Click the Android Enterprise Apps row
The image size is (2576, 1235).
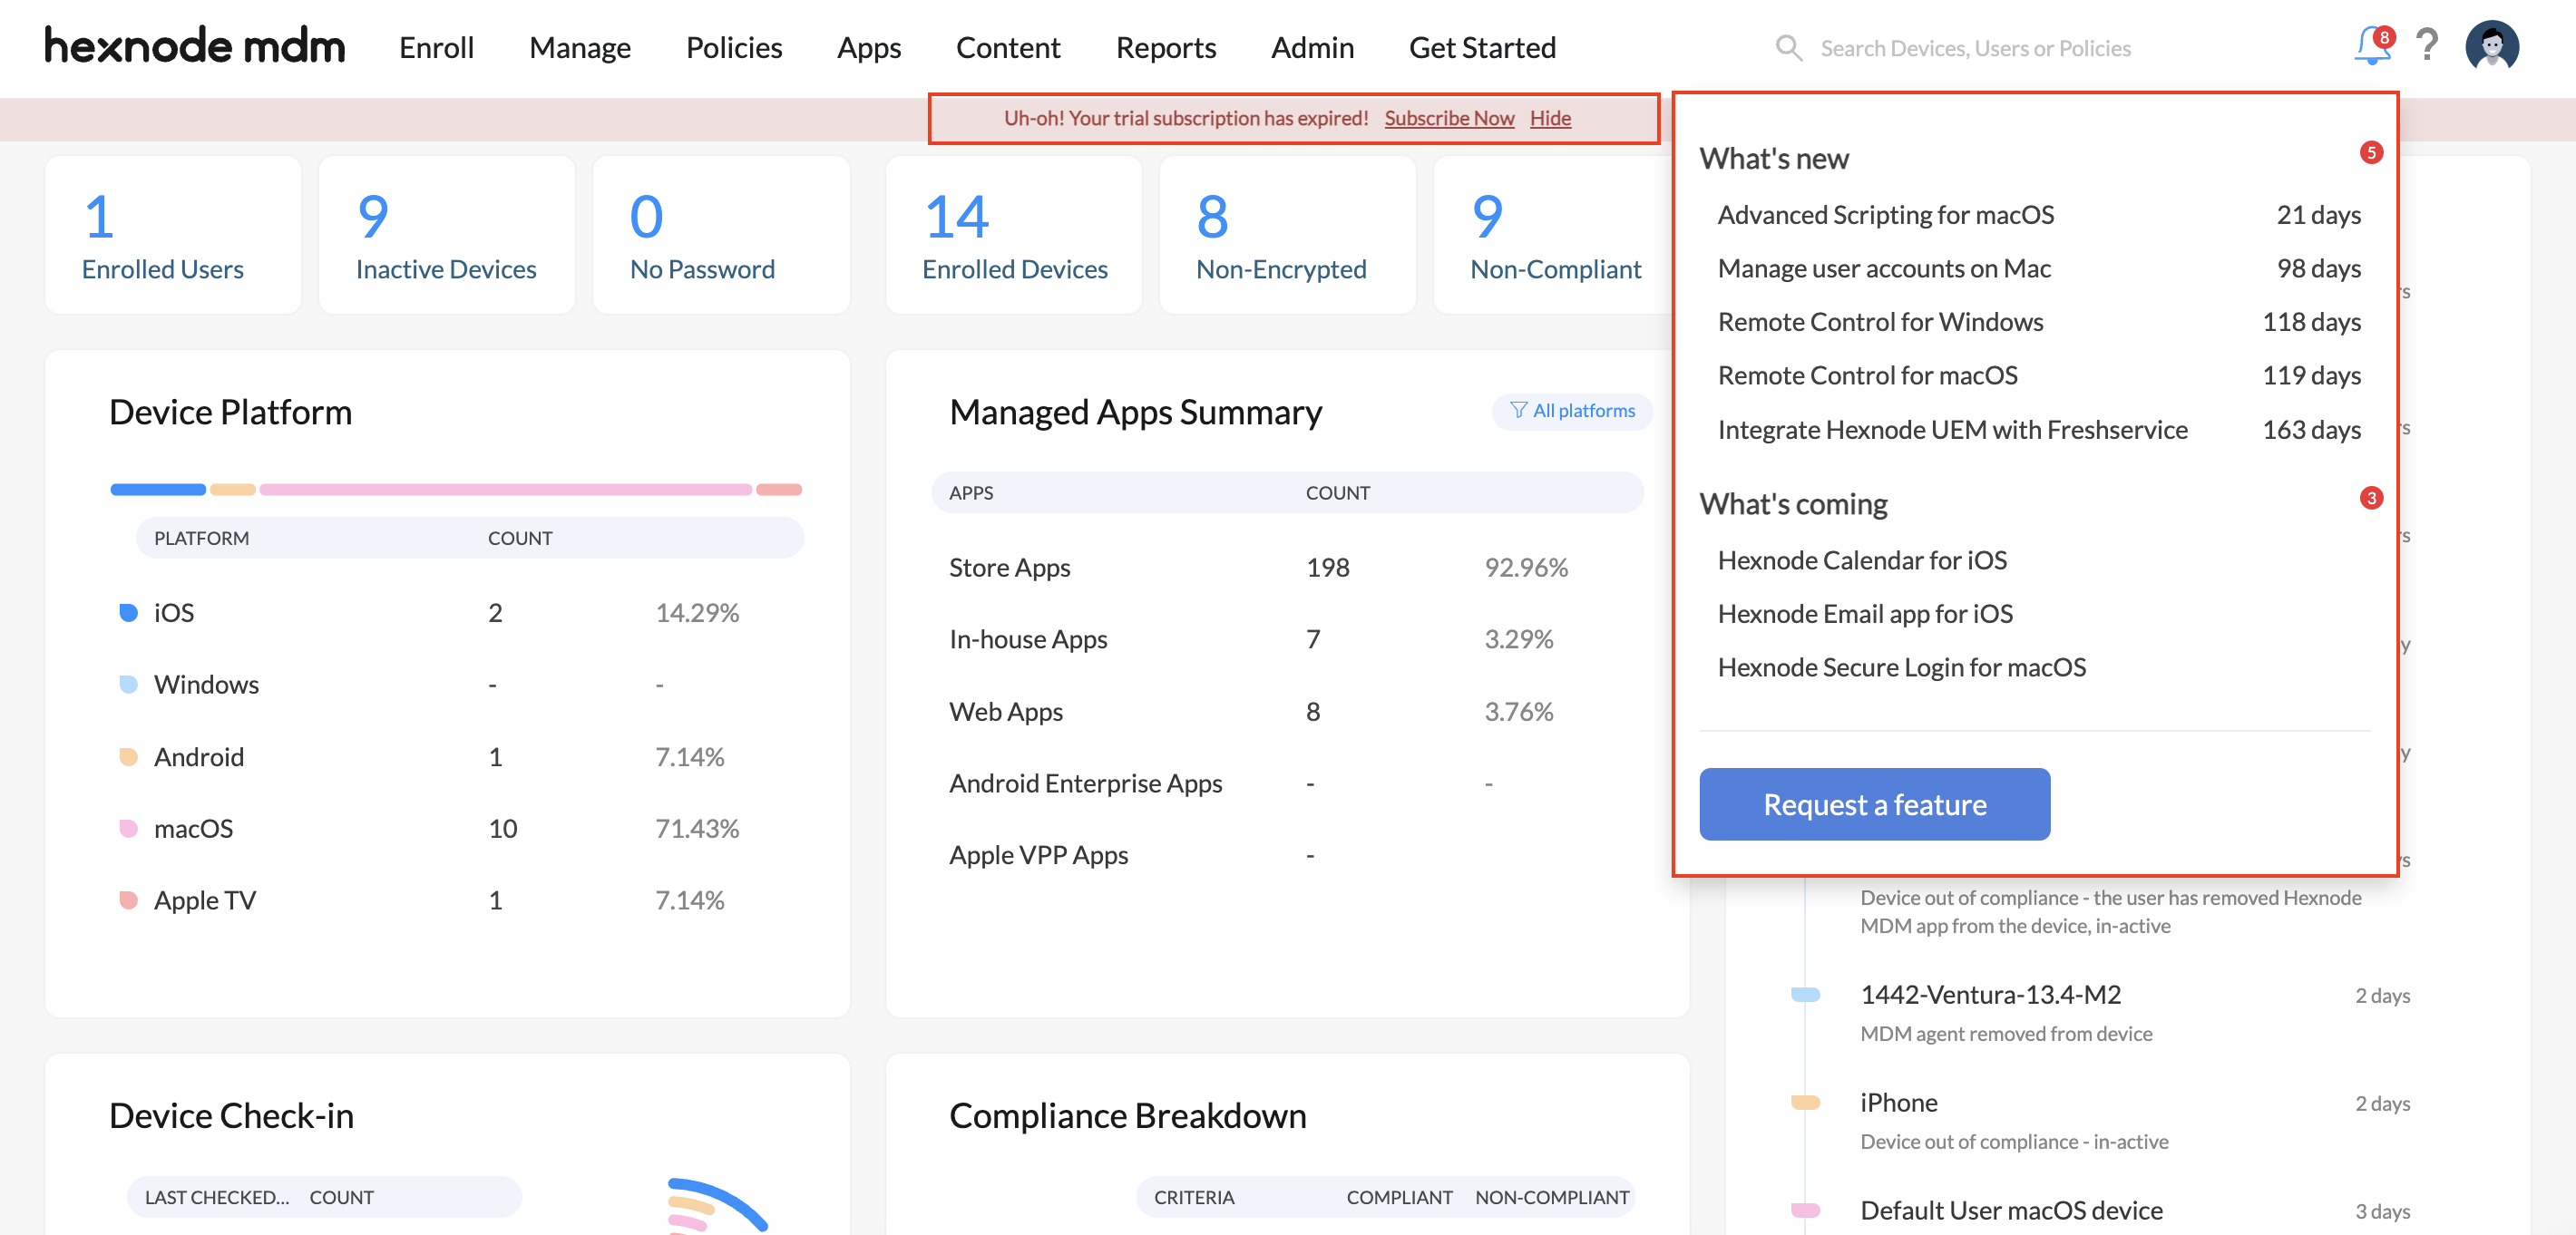click(x=1288, y=783)
